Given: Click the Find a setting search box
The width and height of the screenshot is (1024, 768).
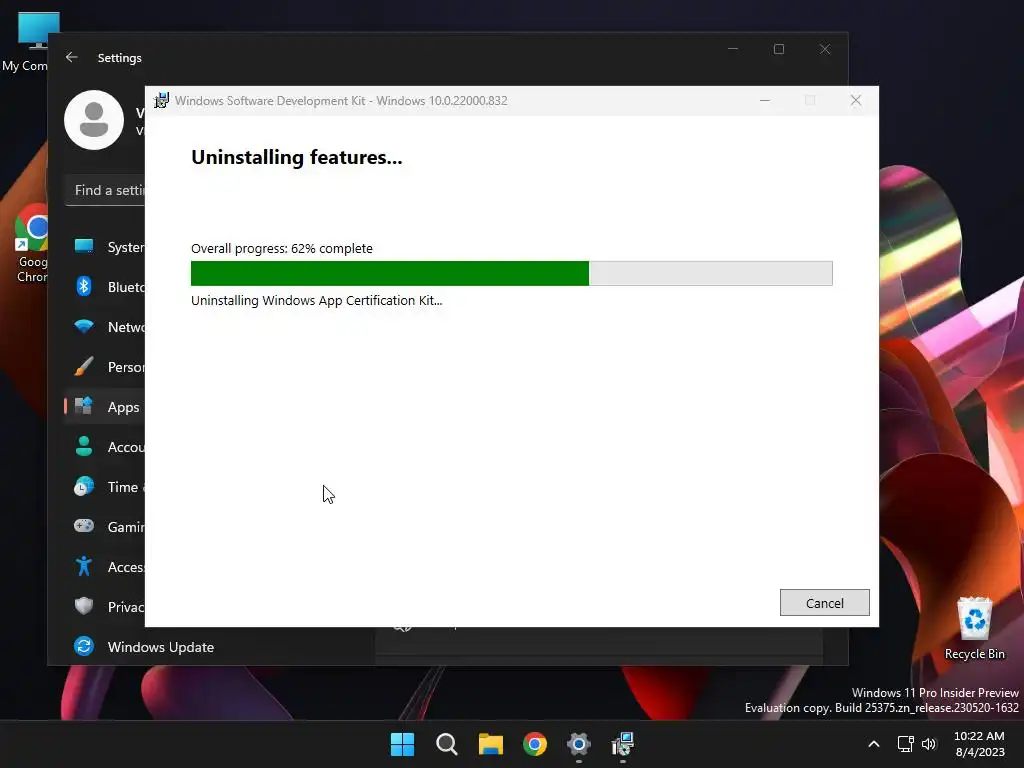Looking at the screenshot, I should (x=106, y=191).
